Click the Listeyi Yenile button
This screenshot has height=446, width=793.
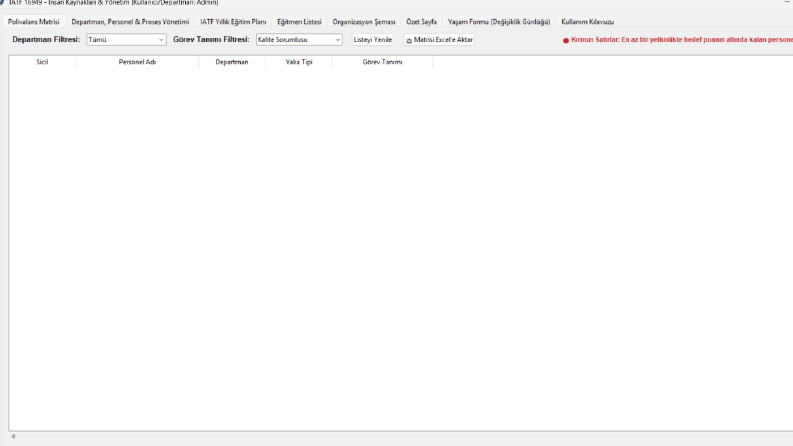(x=372, y=39)
